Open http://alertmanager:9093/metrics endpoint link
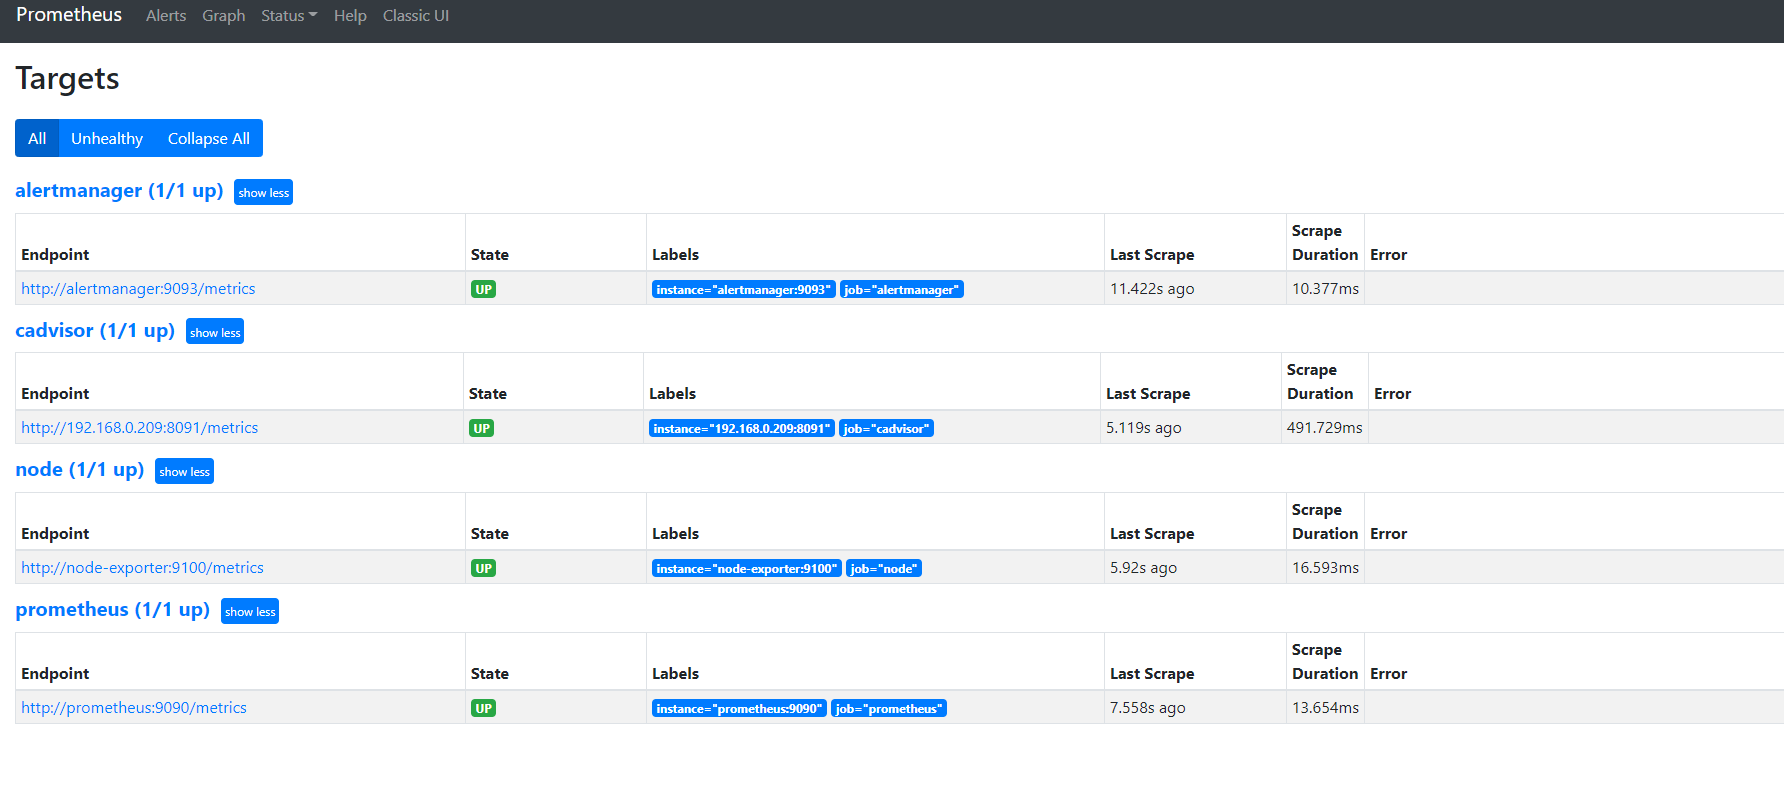1784x811 pixels. [x=138, y=288]
